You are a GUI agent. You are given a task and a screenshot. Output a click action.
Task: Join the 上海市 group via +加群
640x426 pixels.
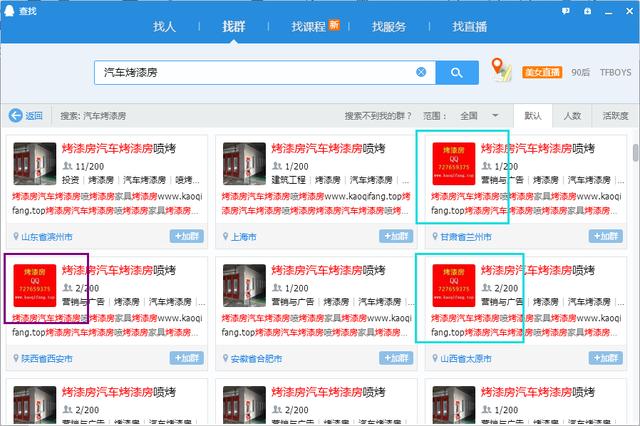(396, 236)
